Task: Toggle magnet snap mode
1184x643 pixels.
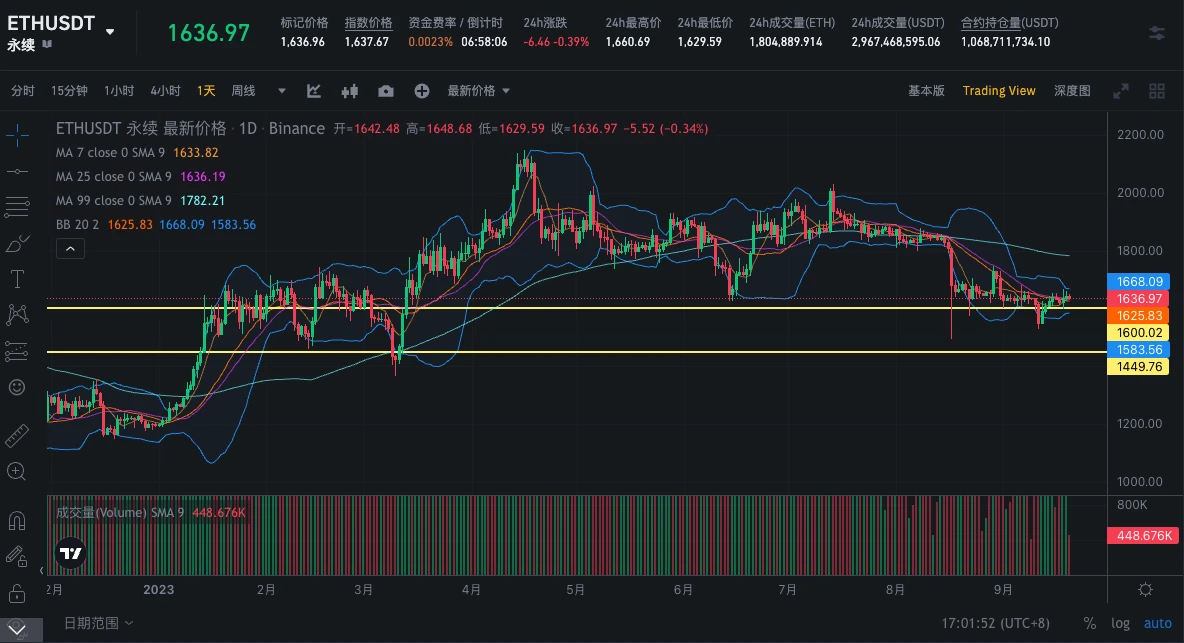Action: [17, 521]
